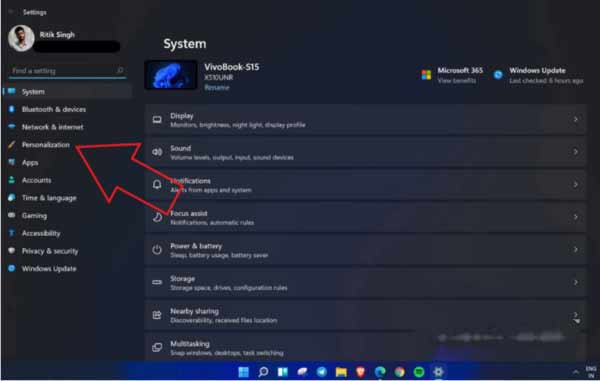Open Spotify from the taskbar

(419, 371)
